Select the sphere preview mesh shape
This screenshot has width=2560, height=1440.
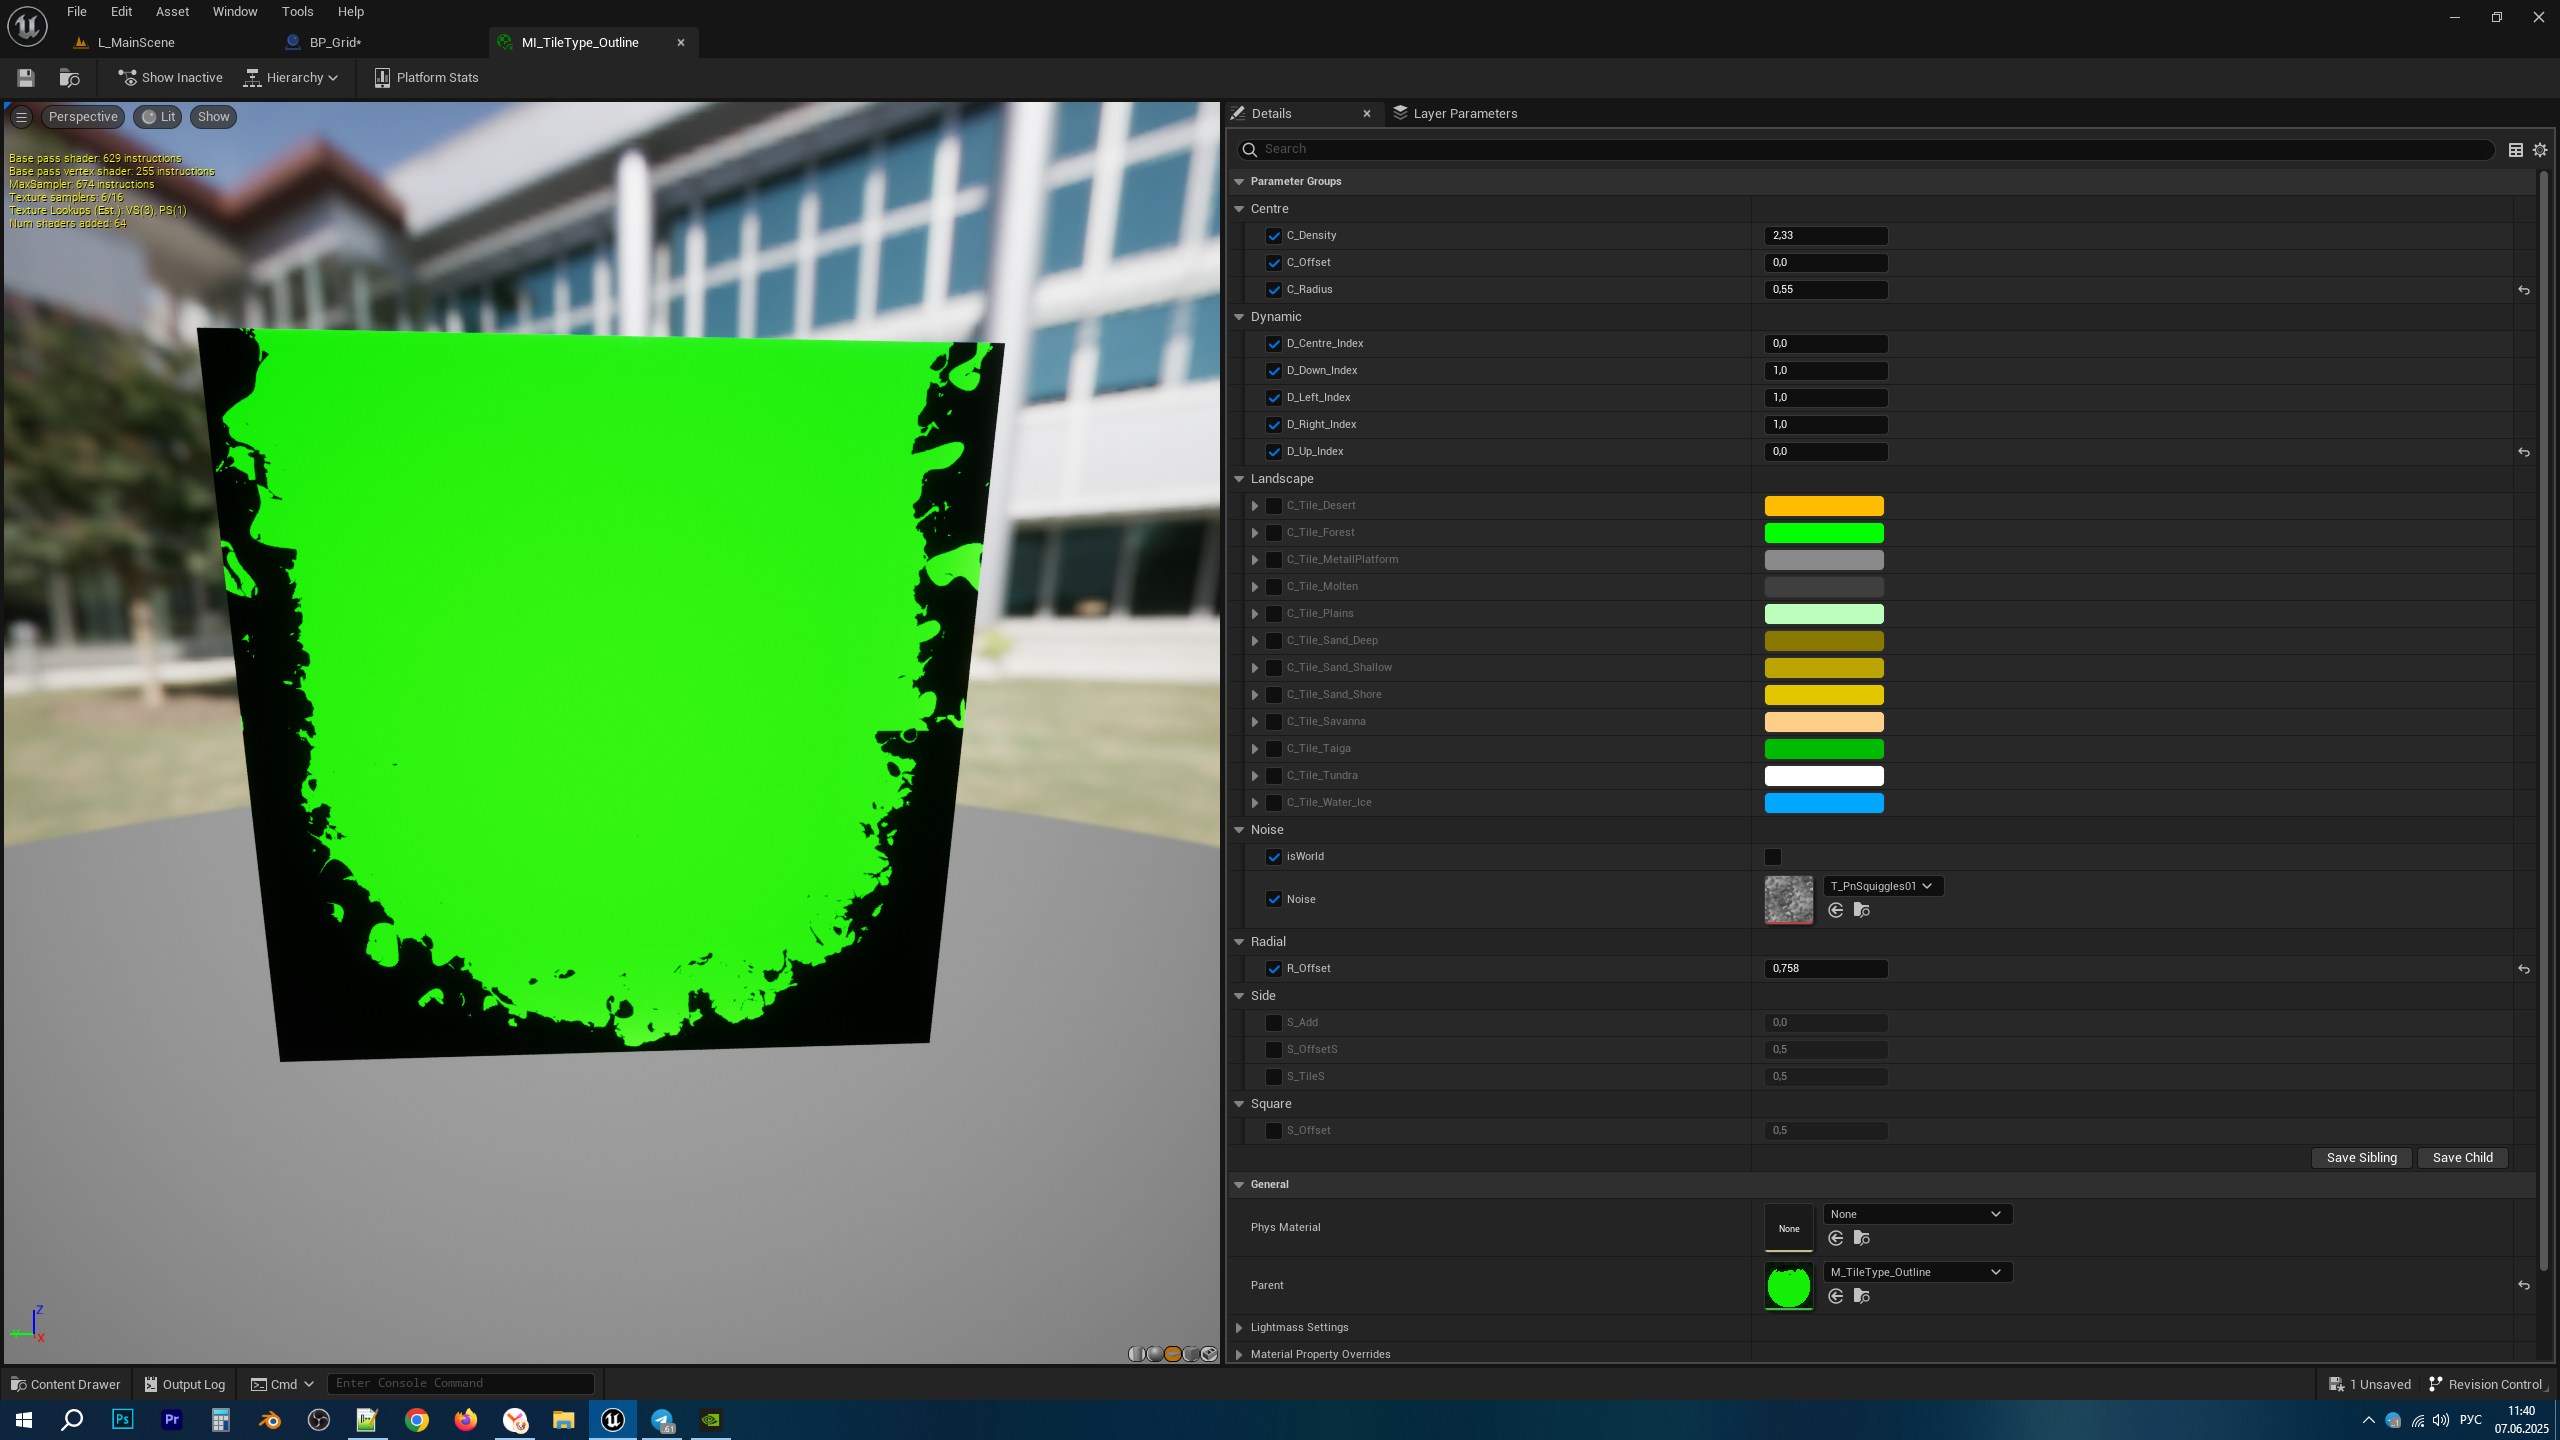[1155, 1354]
